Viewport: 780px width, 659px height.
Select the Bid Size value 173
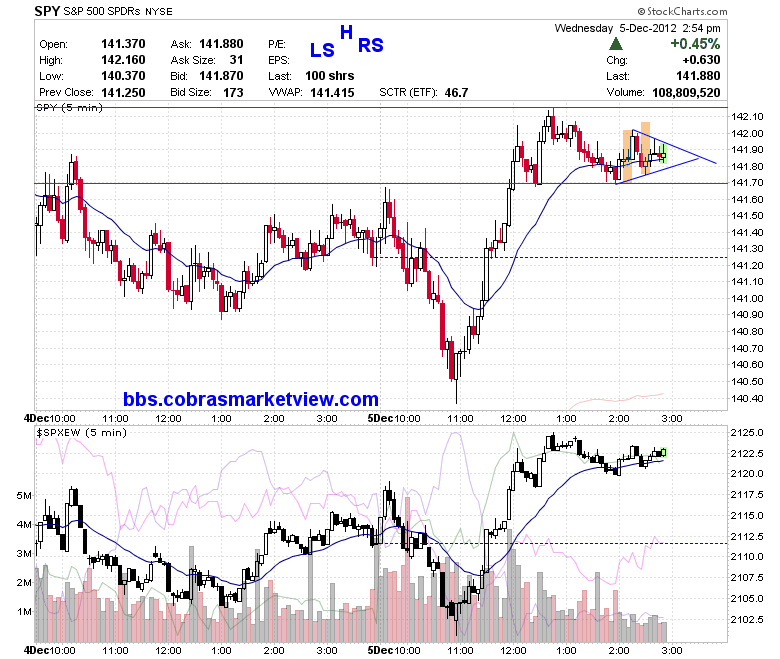233,93
